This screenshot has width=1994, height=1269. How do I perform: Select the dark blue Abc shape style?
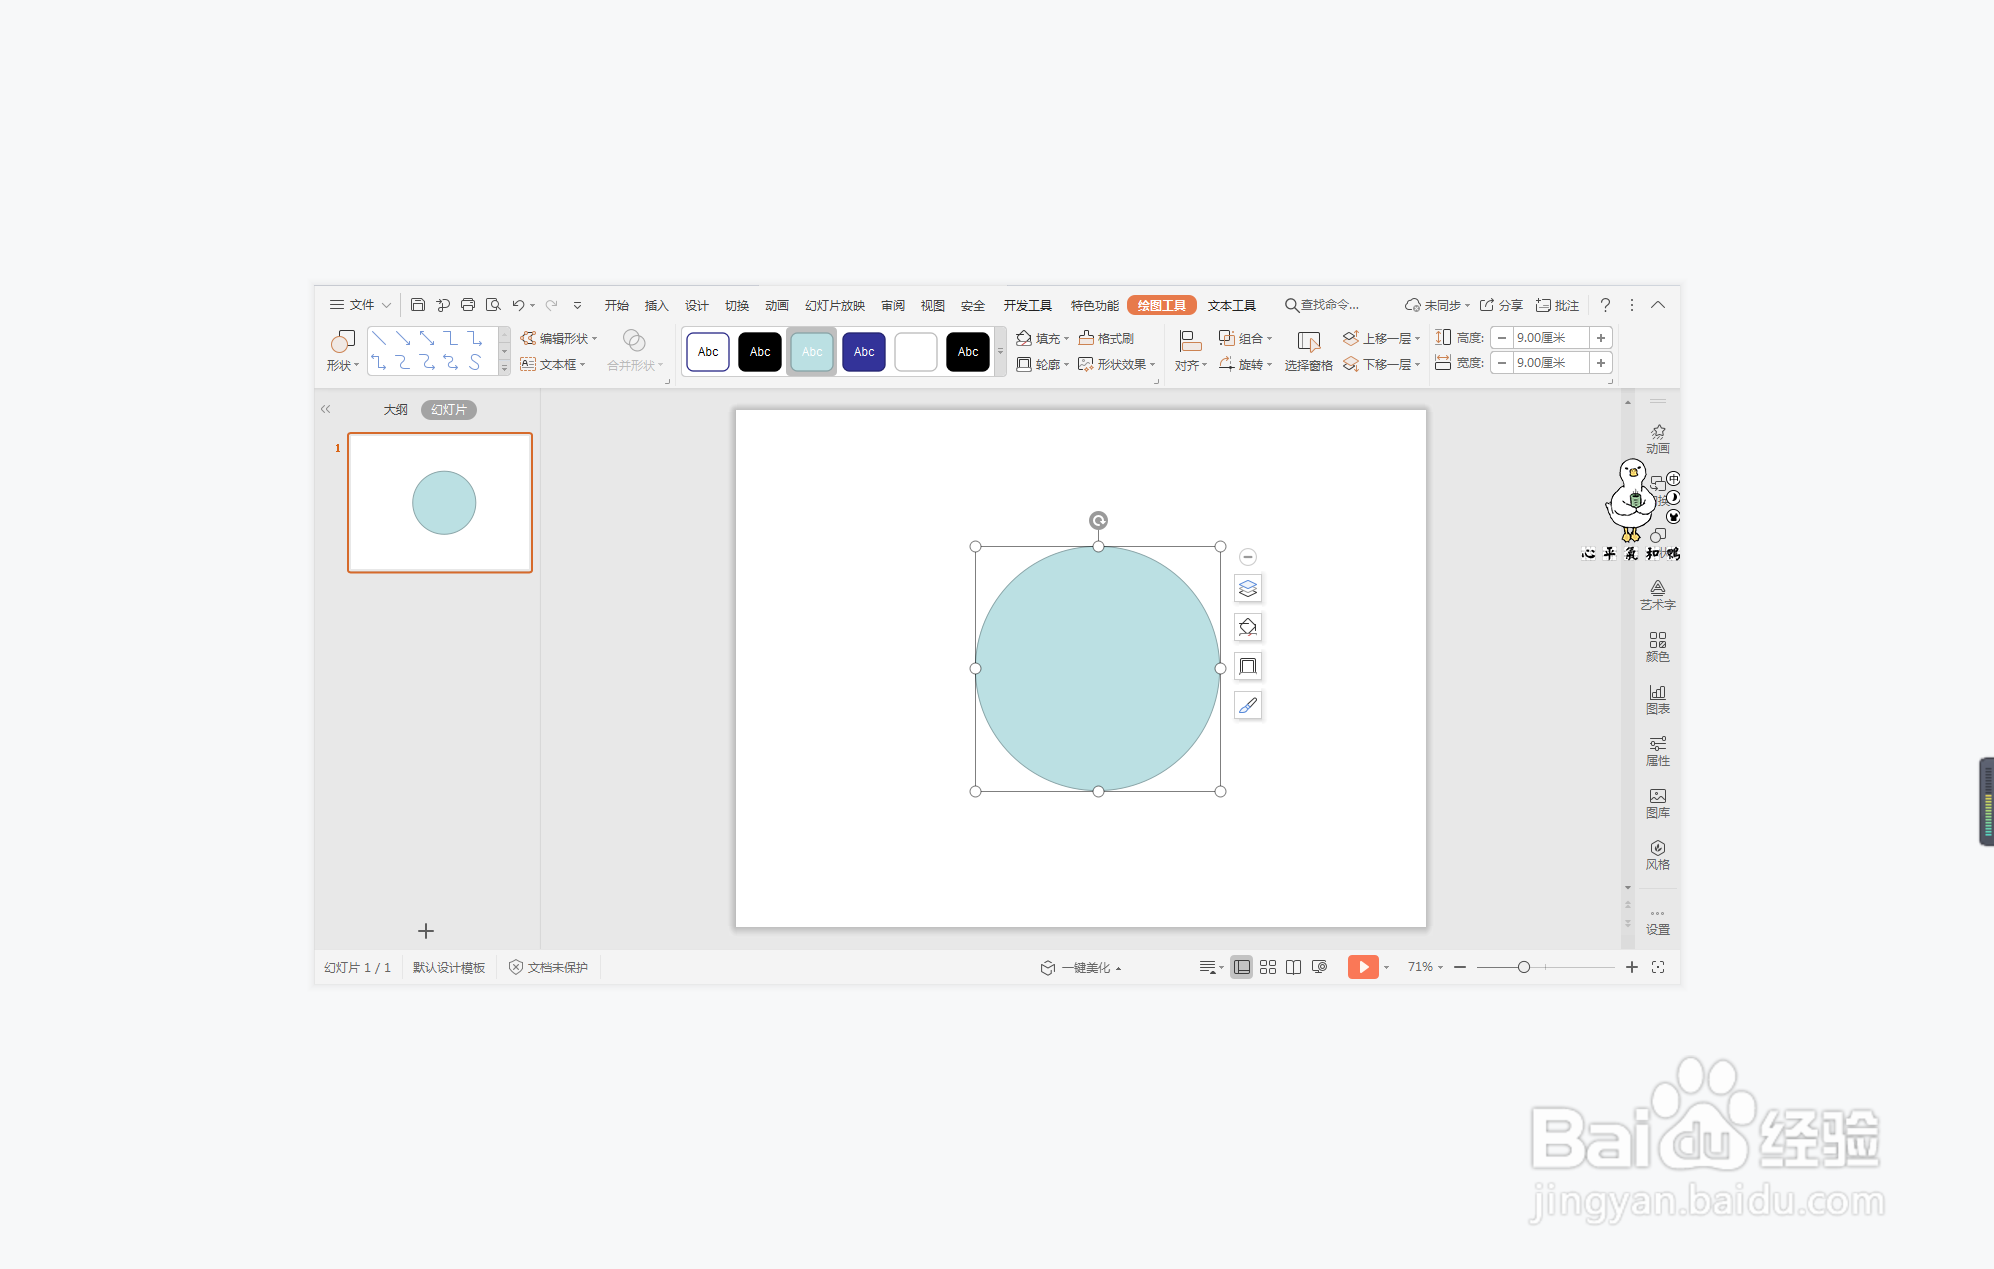pos(863,352)
